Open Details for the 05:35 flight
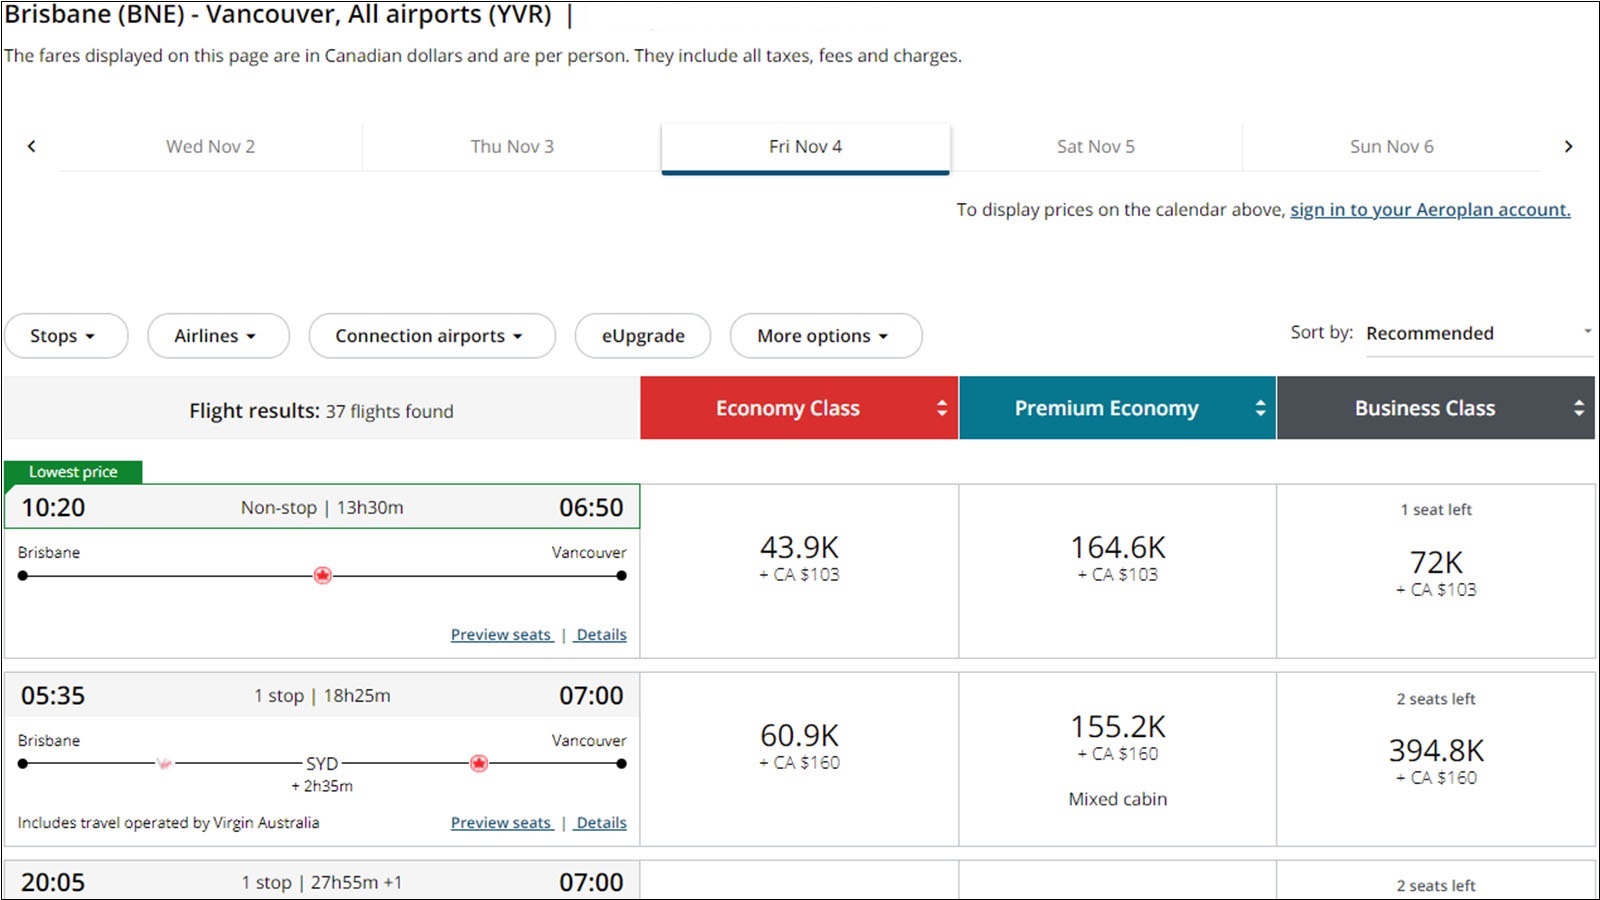1600x900 pixels. point(601,822)
